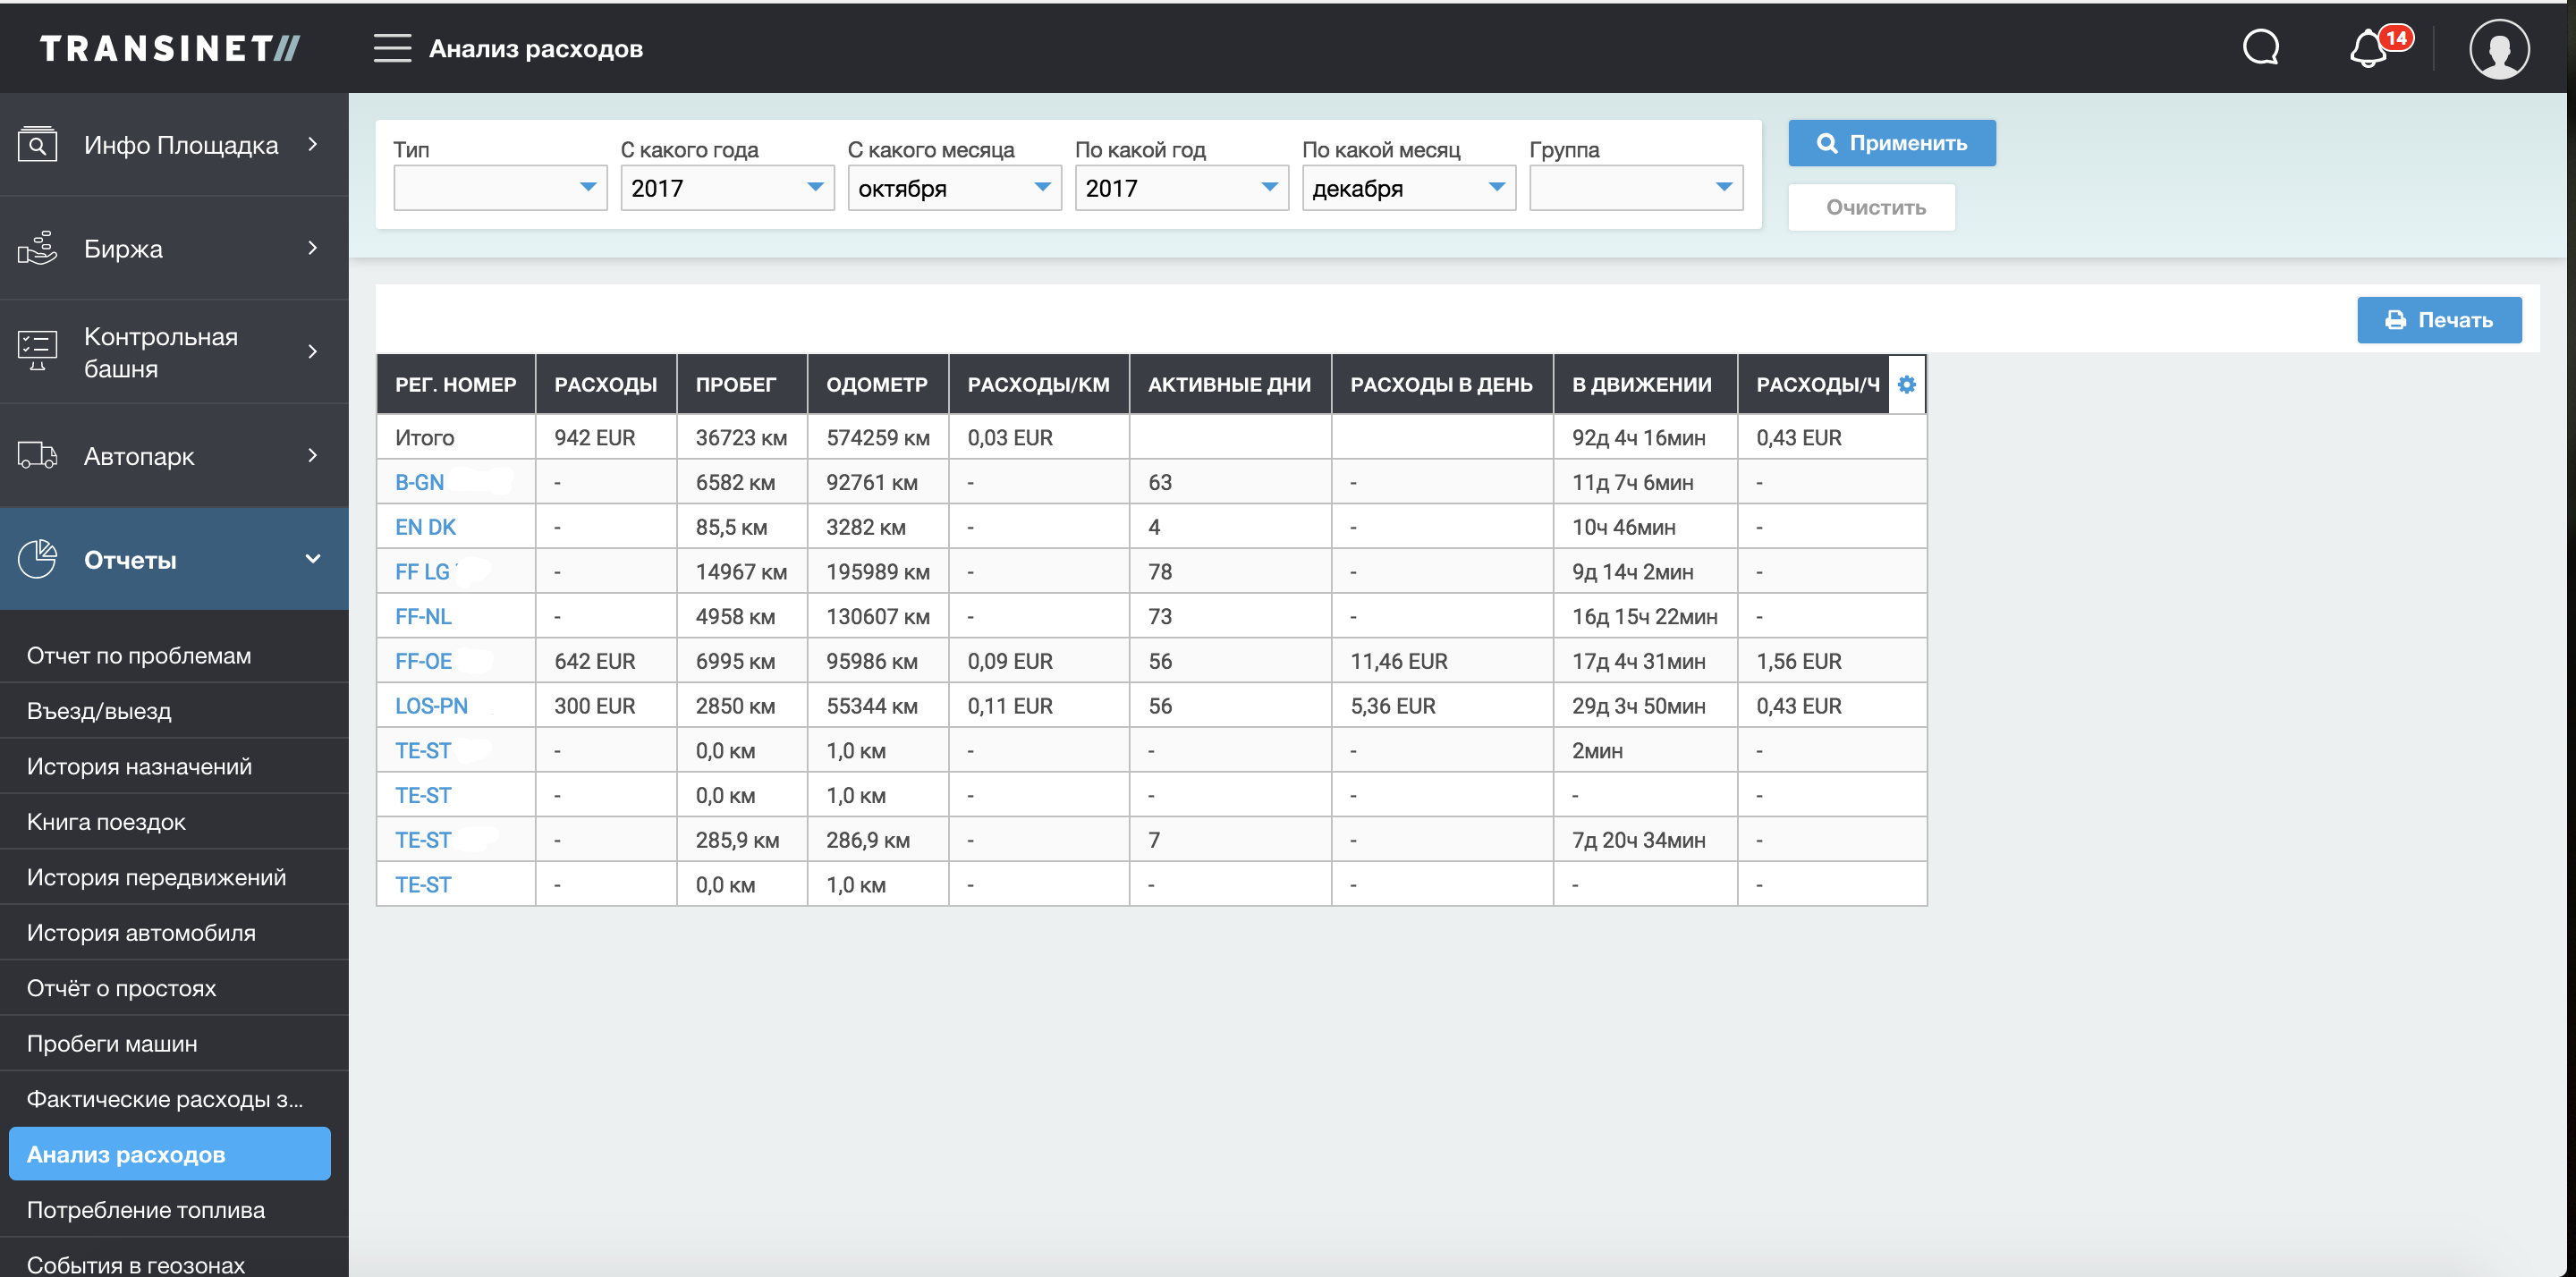Screen dimensions: 2576x1277
Task: Collapse the Отчеты section chevron
Action: (313, 559)
